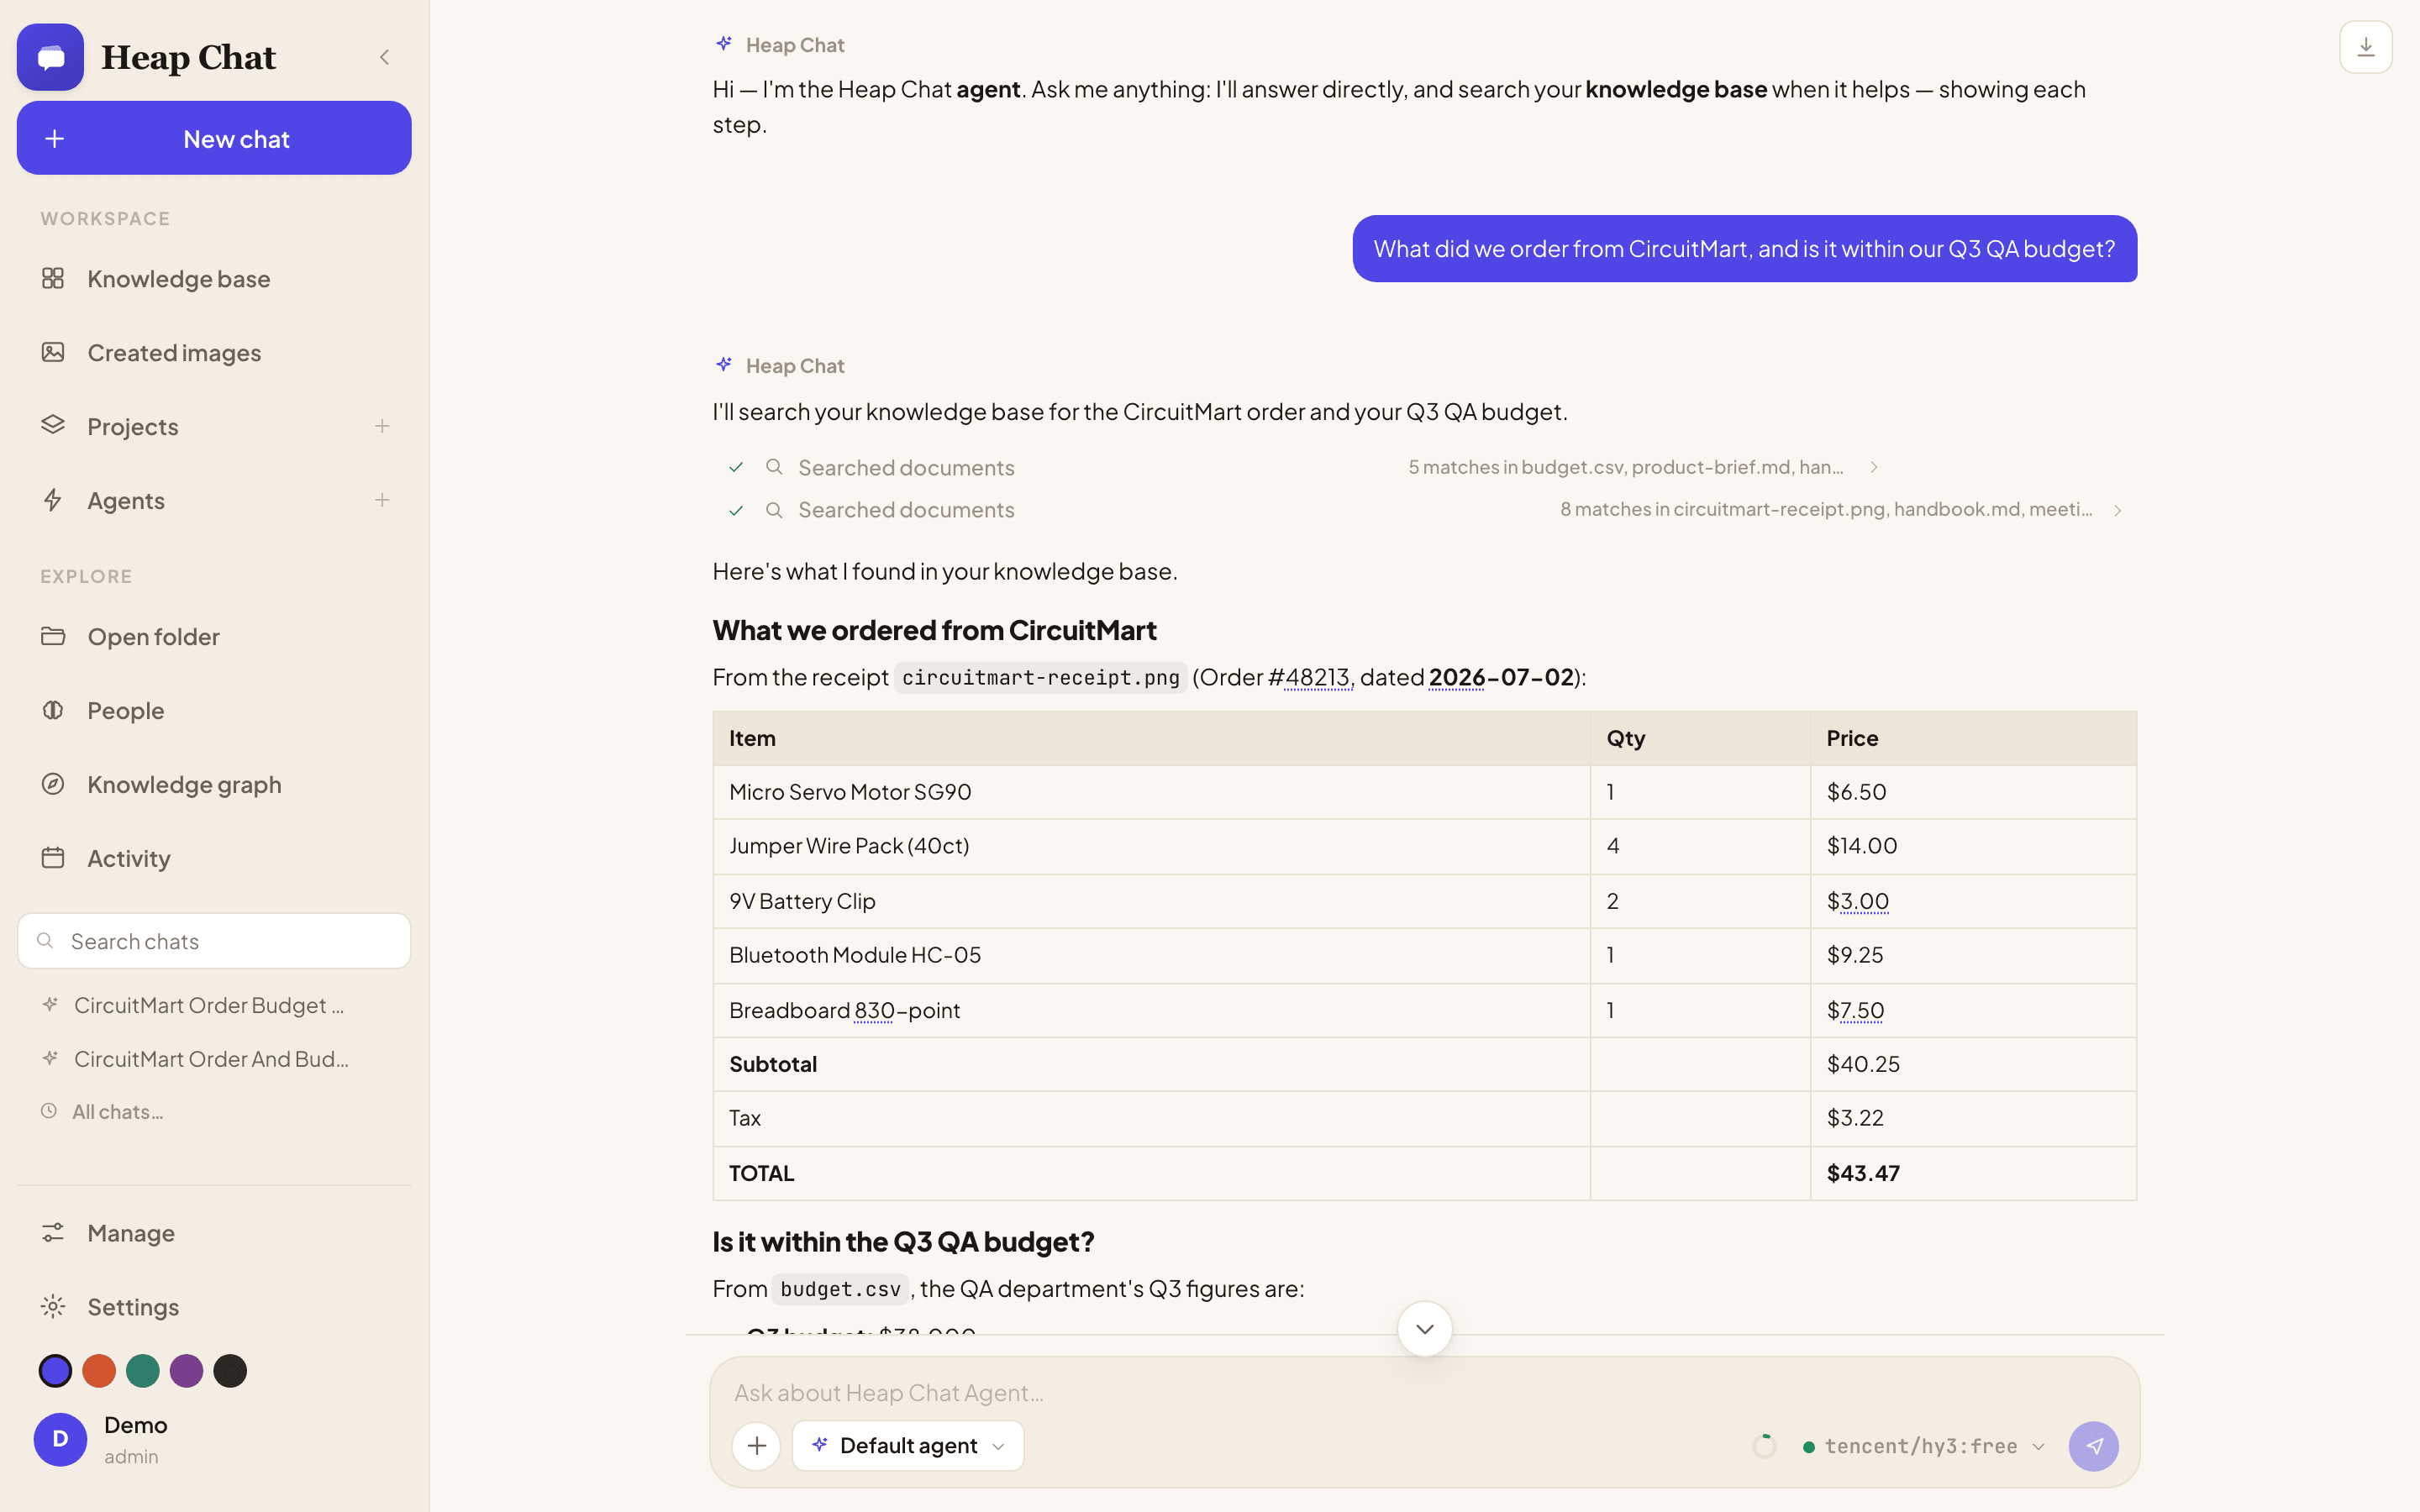Open Created images
The height and width of the screenshot is (1512, 2420).
click(214, 353)
